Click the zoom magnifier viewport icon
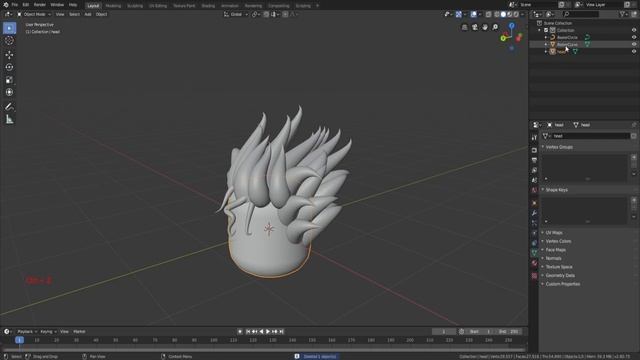The image size is (640, 360). pyautogui.click(x=495, y=27)
